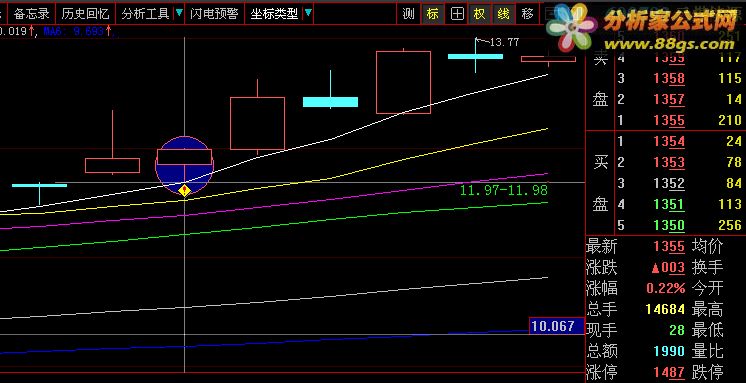Viewport: 746px width, 383px height.
Task: Select the blue 10.067 price label
Action: (x=556, y=326)
